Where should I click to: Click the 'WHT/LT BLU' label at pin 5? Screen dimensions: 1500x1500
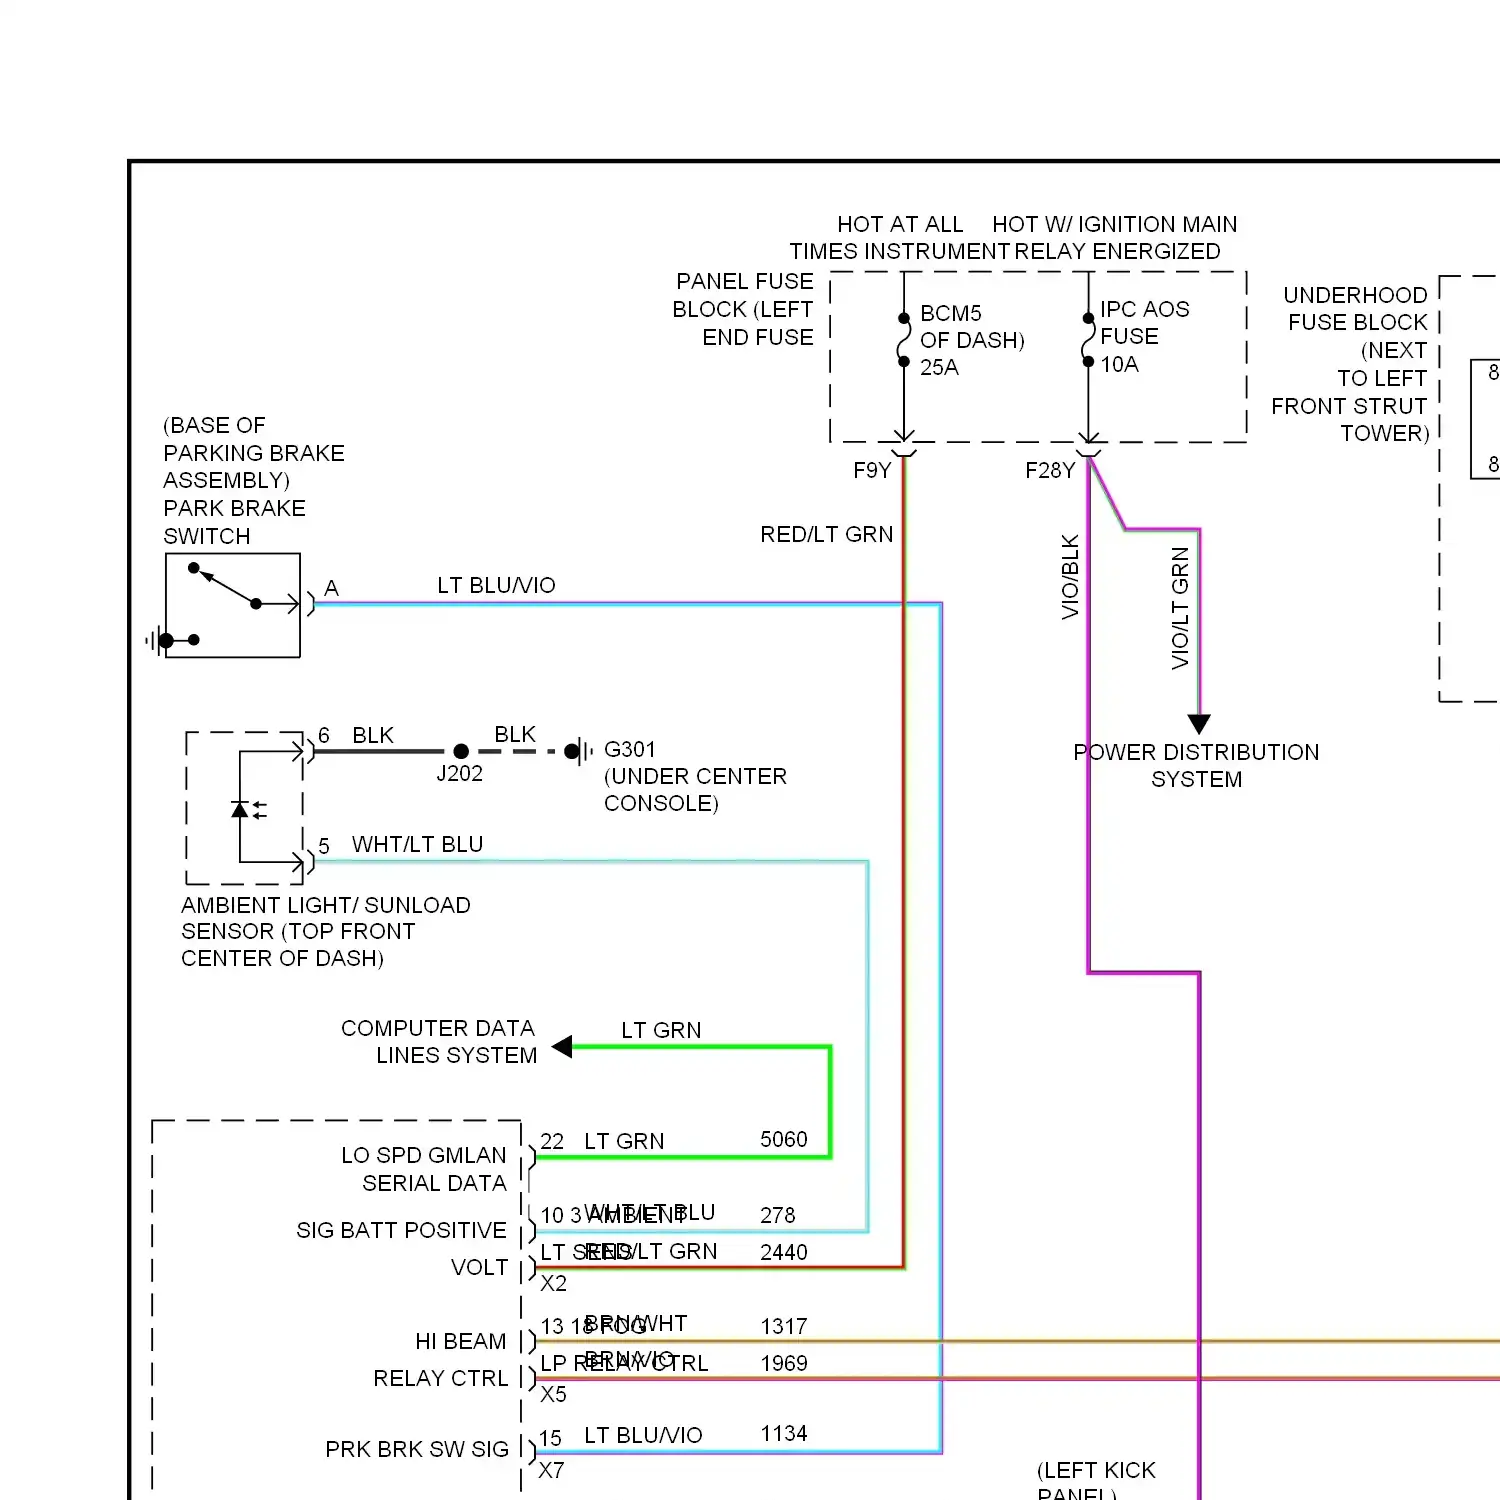417,844
